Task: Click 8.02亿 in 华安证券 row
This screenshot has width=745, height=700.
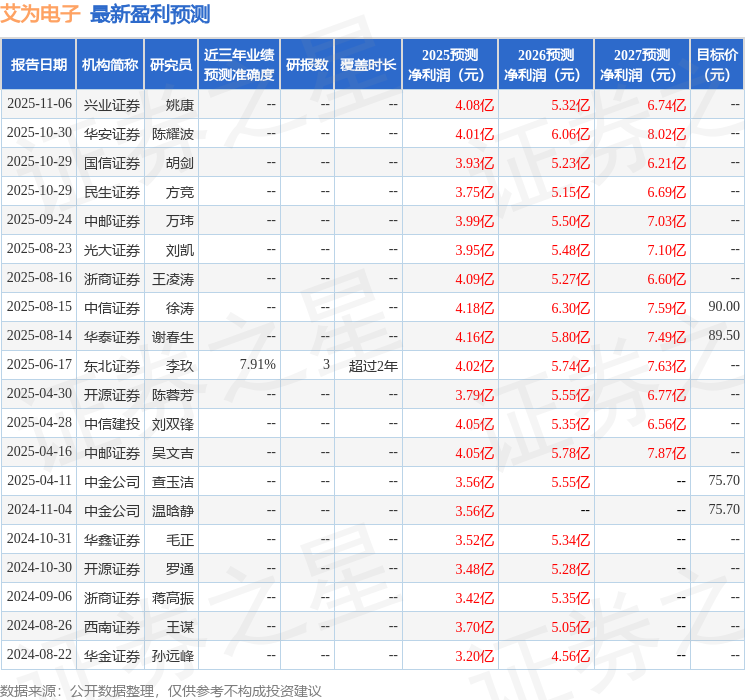Action: pyautogui.click(x=667, y=134)
